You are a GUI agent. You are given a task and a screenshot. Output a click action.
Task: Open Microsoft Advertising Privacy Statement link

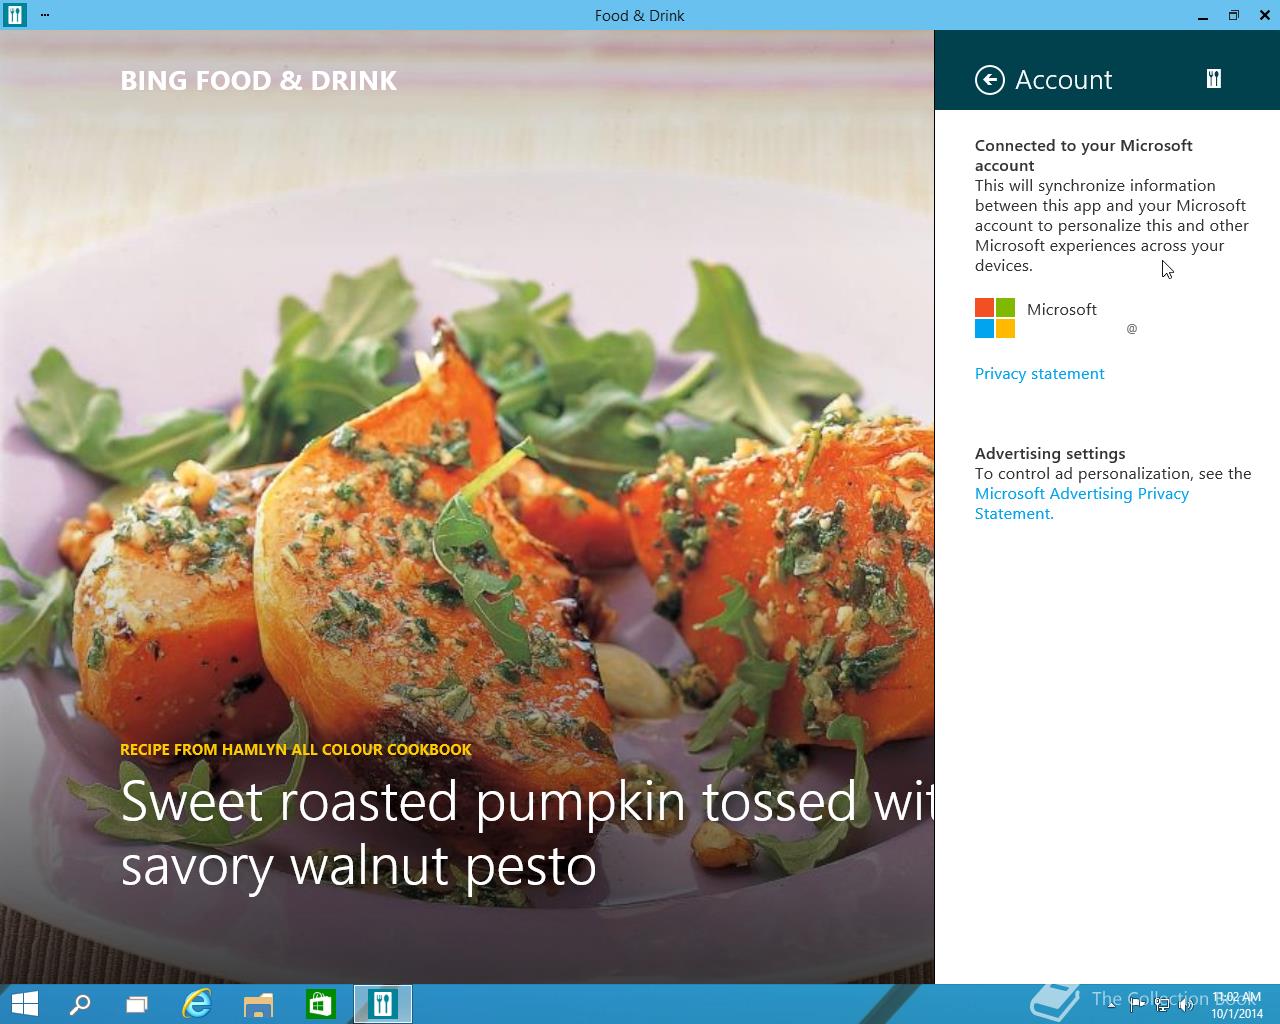point(1082,503)
